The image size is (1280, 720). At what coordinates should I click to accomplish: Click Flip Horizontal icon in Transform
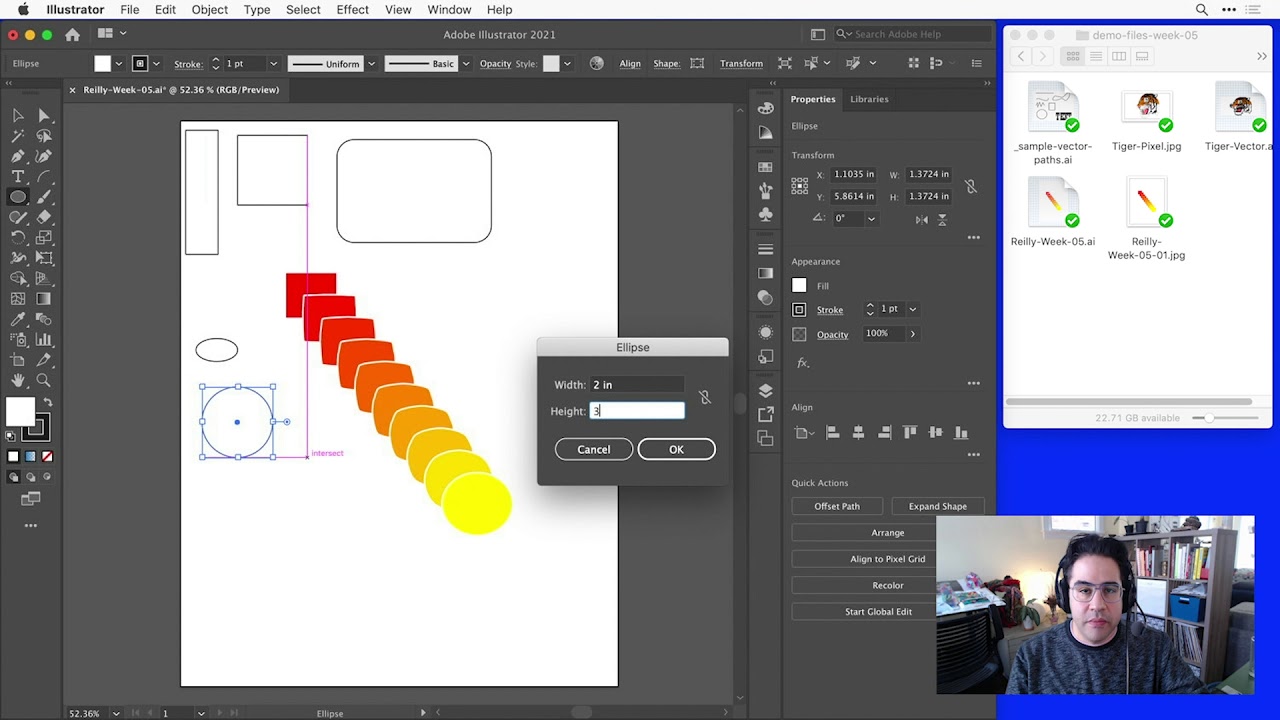921,219
